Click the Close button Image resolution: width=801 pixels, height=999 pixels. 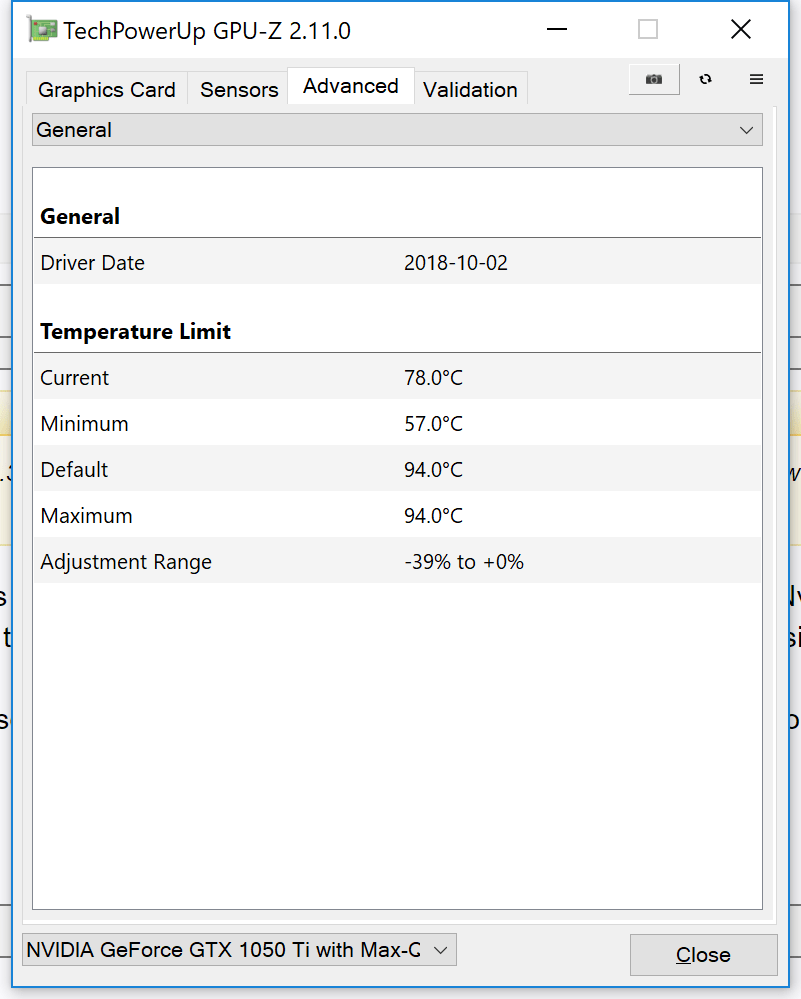704,954
